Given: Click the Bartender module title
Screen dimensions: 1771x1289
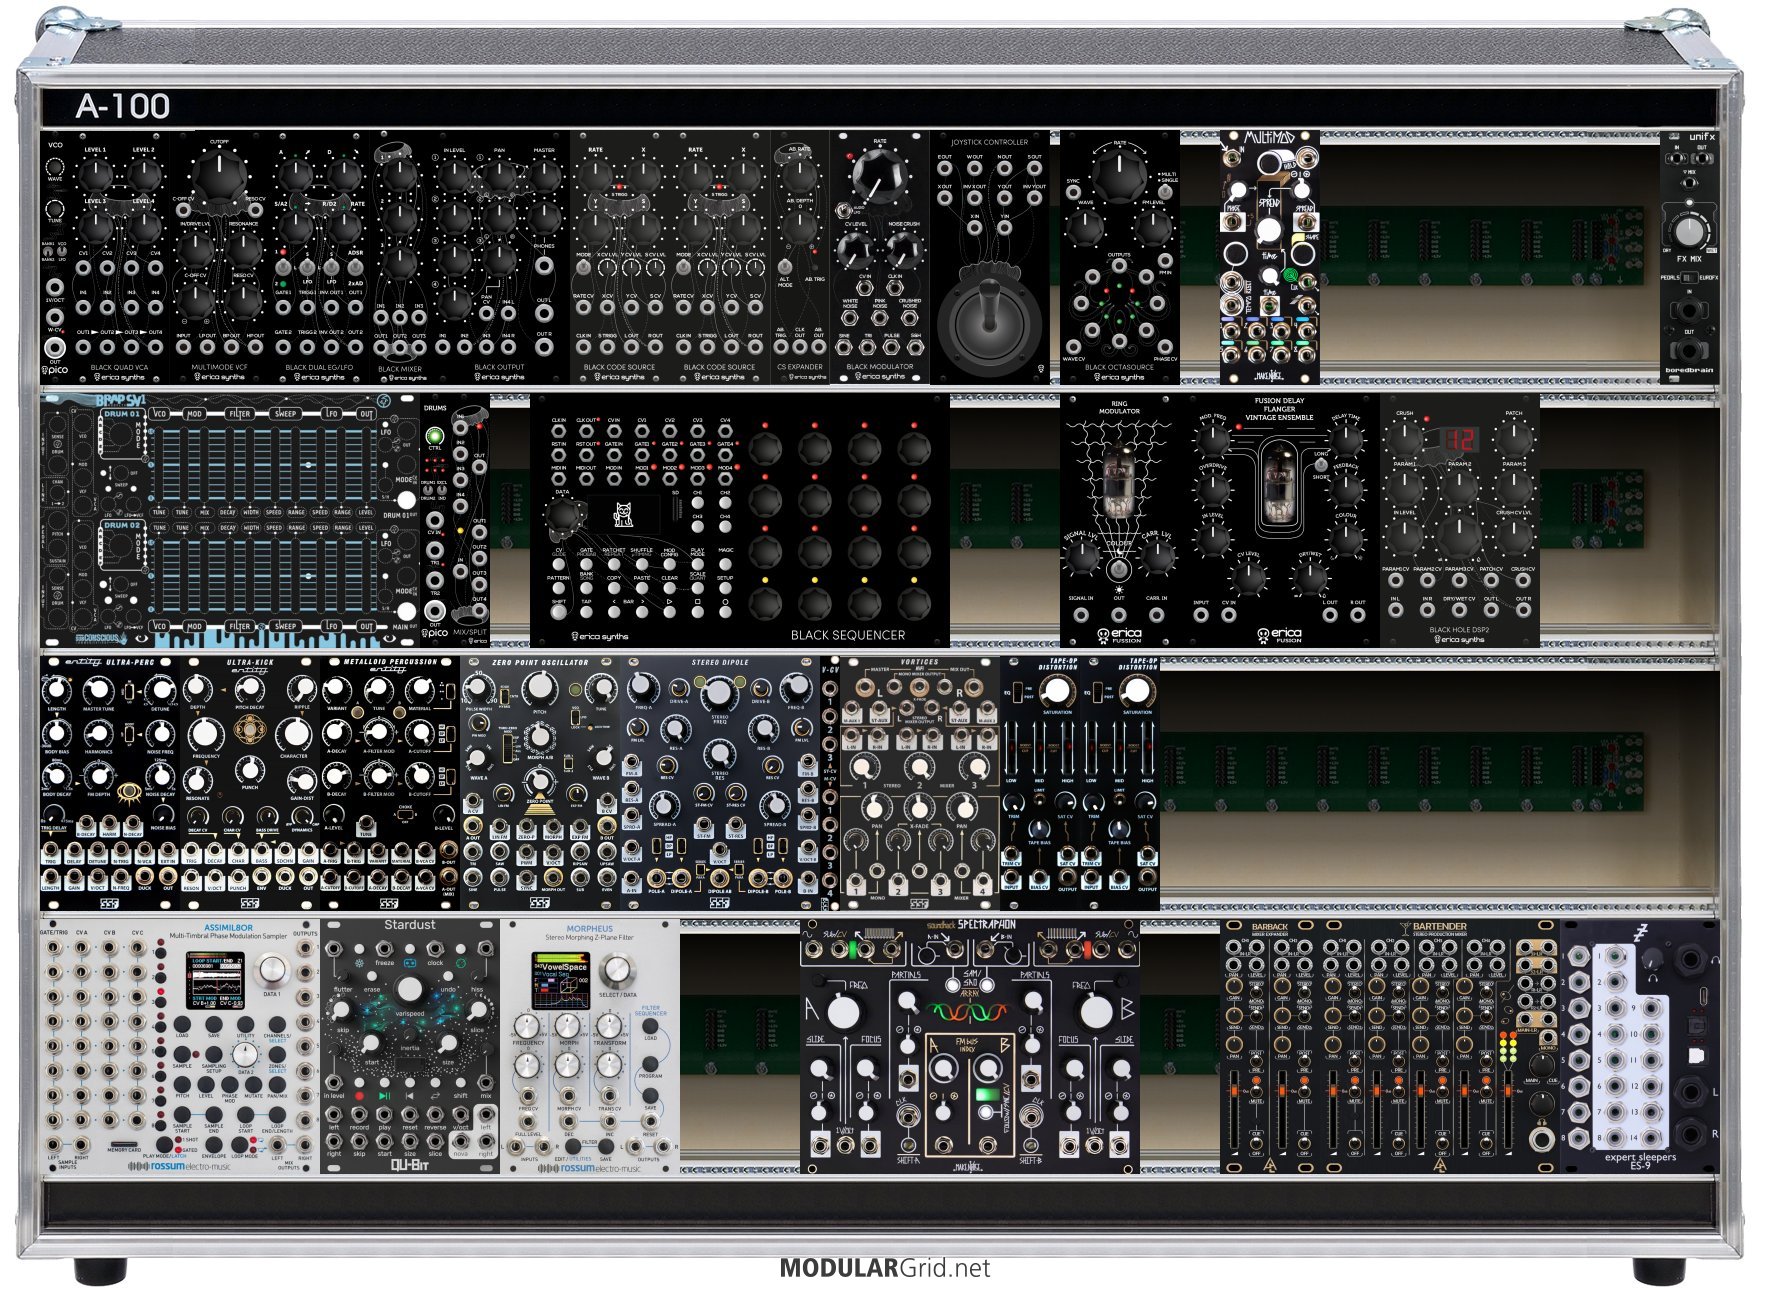Looking at the screenshot, I should tap(1439, 927).
